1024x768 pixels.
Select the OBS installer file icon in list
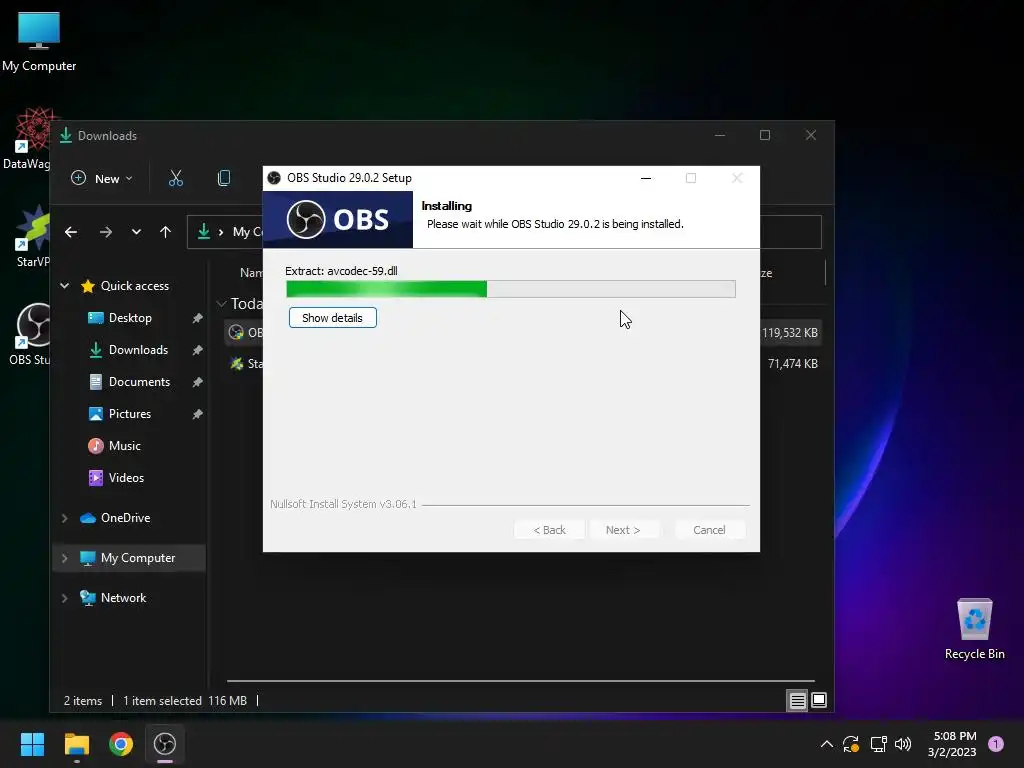click(x=236, y=333)
